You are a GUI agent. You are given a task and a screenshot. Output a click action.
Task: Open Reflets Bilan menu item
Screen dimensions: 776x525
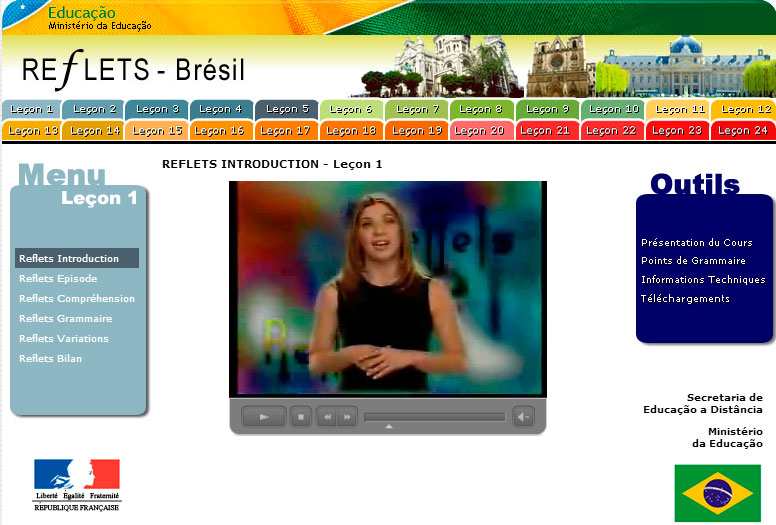coord(50,358)
